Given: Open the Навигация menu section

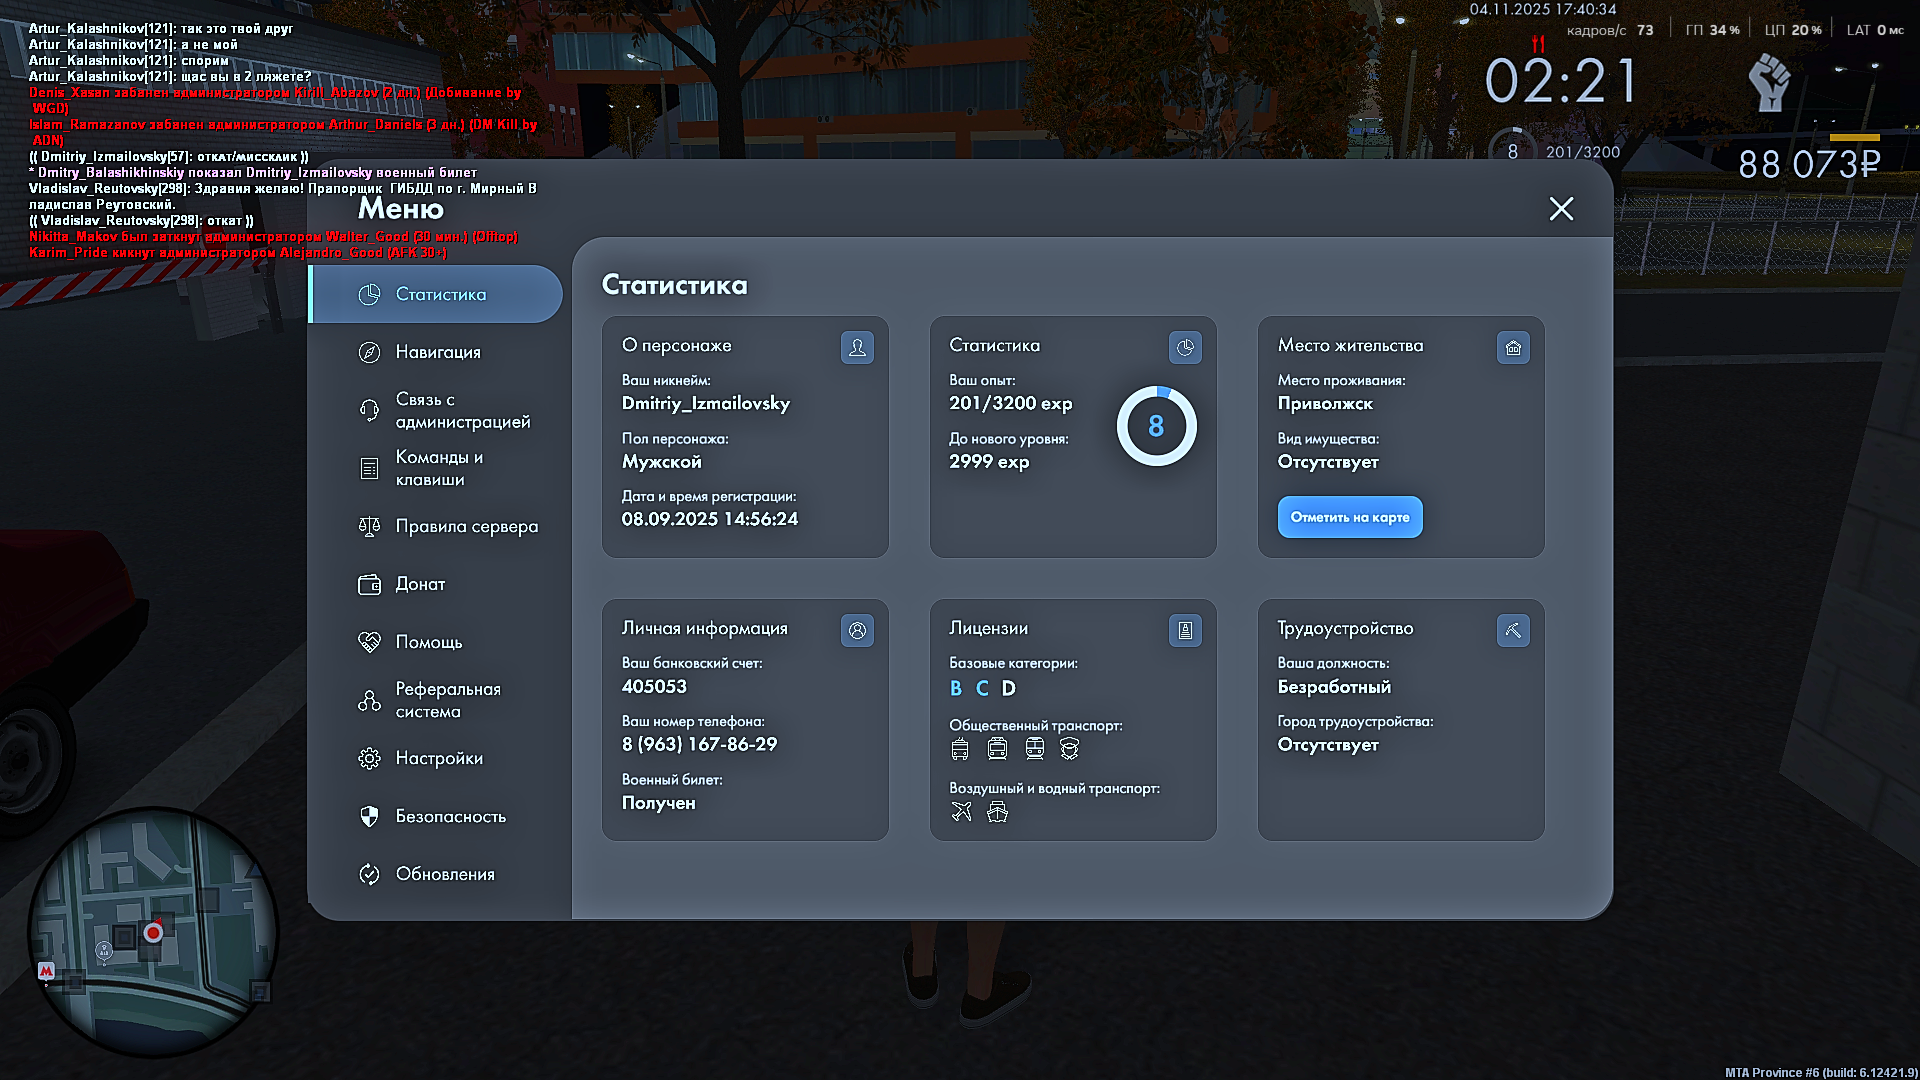Looking at the screenshot, I should point(438,352).
